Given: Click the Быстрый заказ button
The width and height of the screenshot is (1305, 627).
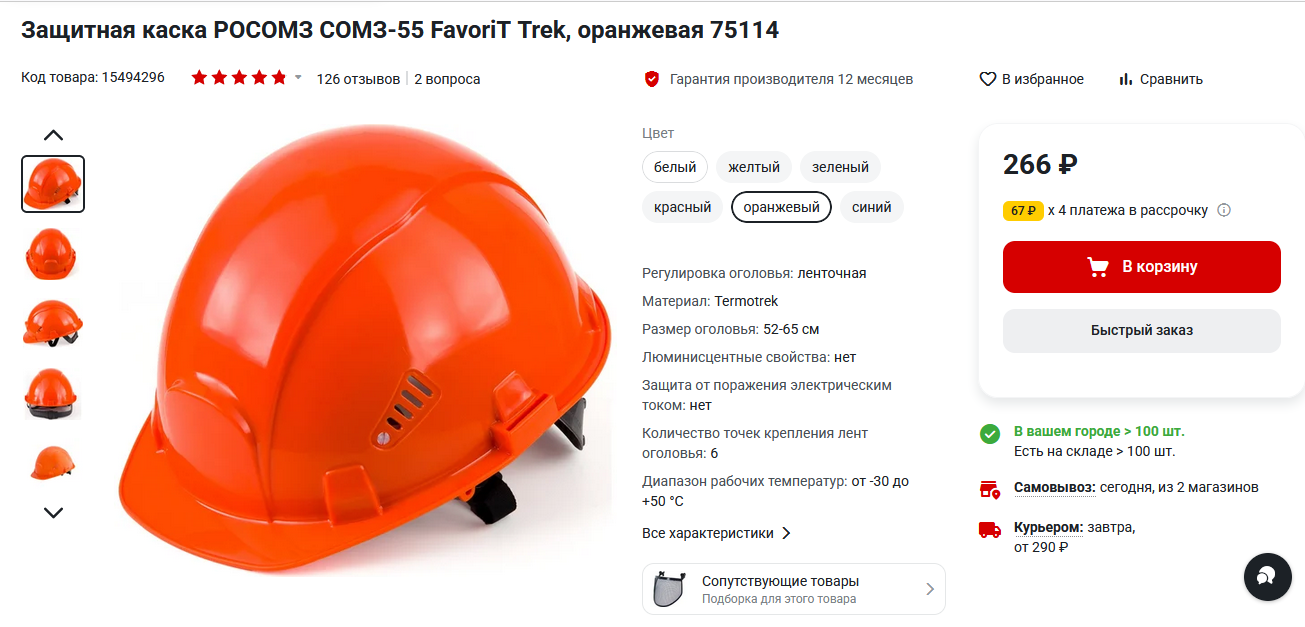Looking at the screenshot, I should (x=1142, y=331).
